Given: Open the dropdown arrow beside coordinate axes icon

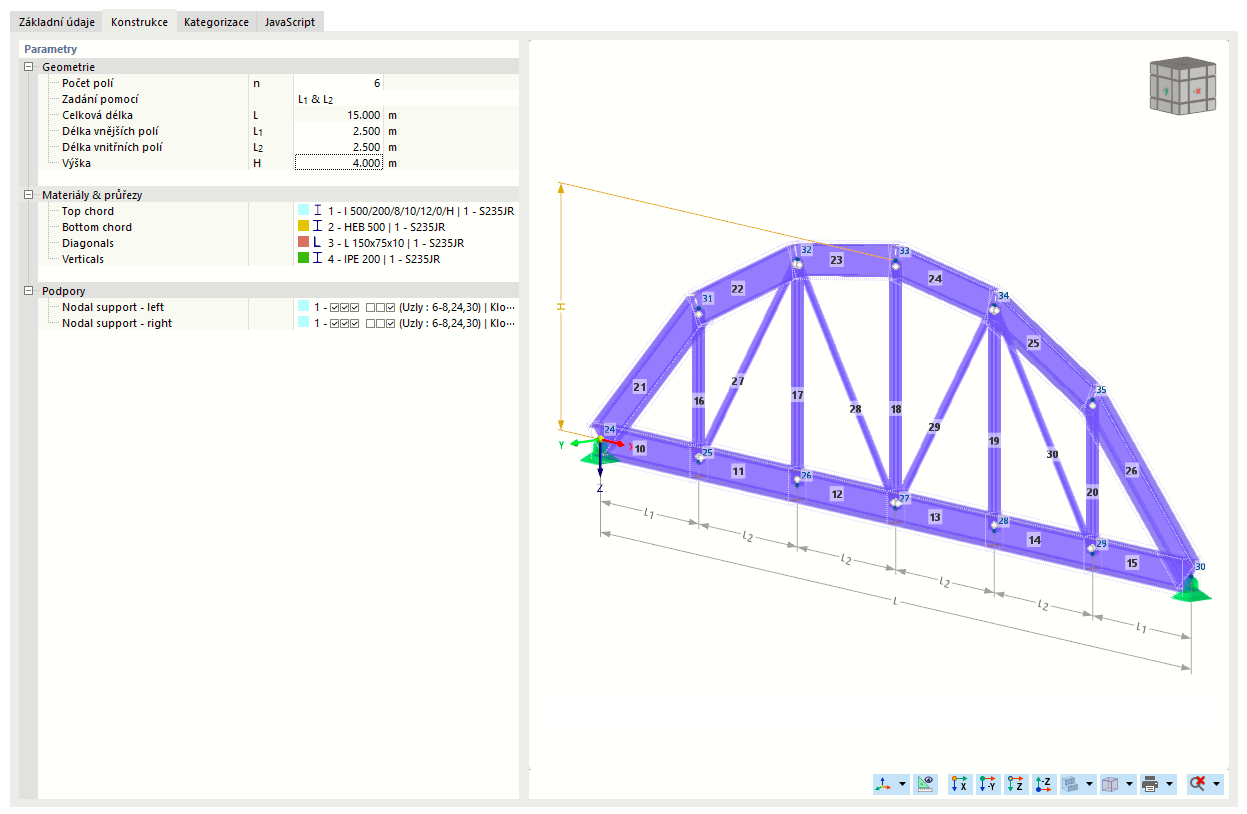Looking at the screenshot, I should click(903, 784).
